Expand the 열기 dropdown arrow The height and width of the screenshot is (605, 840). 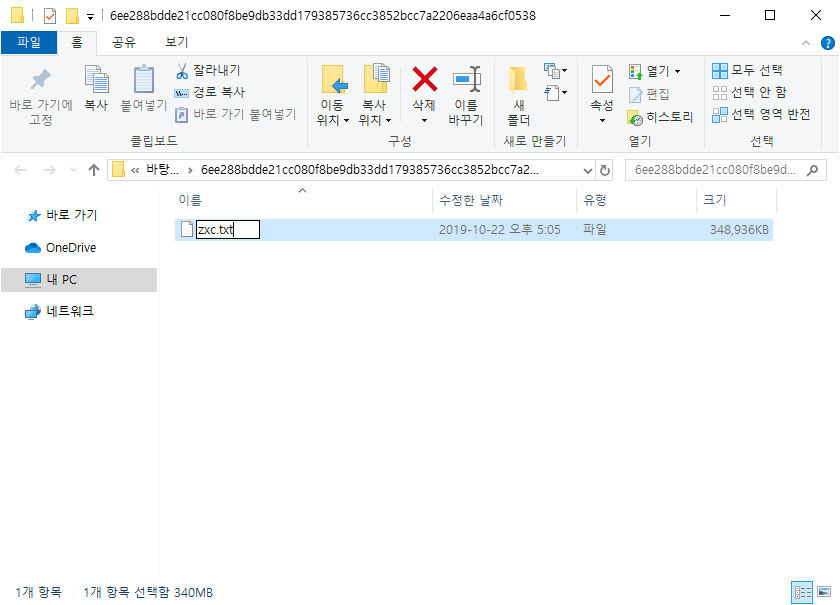click(678, 71)
